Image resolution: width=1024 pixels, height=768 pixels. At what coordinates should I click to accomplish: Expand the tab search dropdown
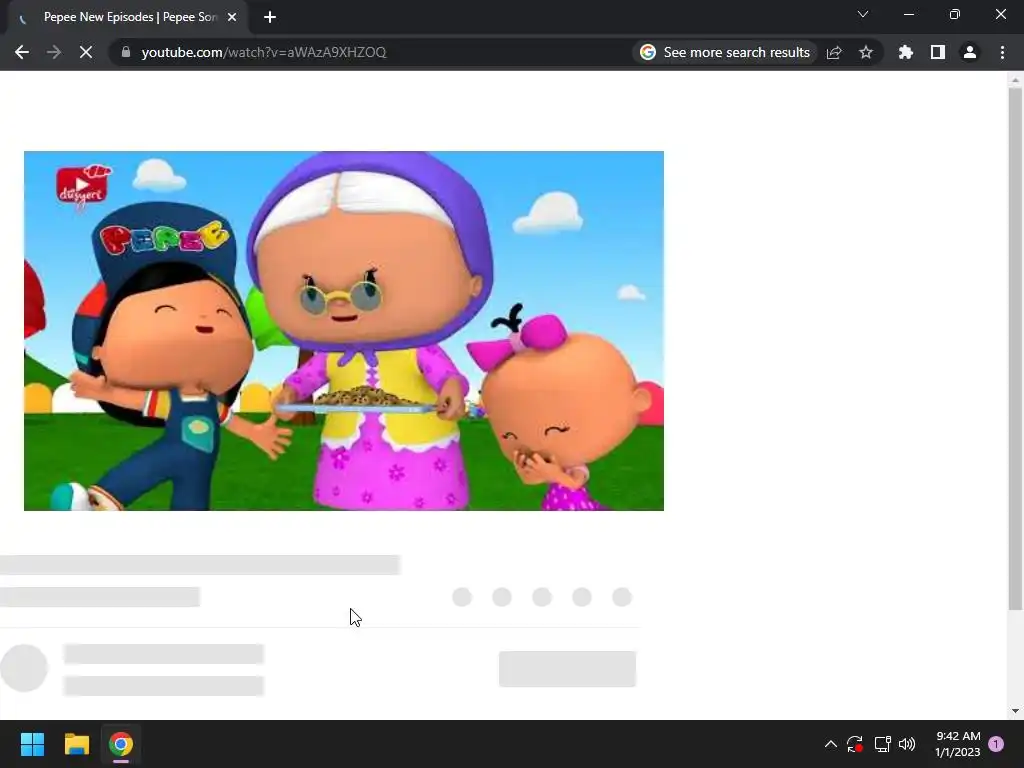[x=863, y=14]
